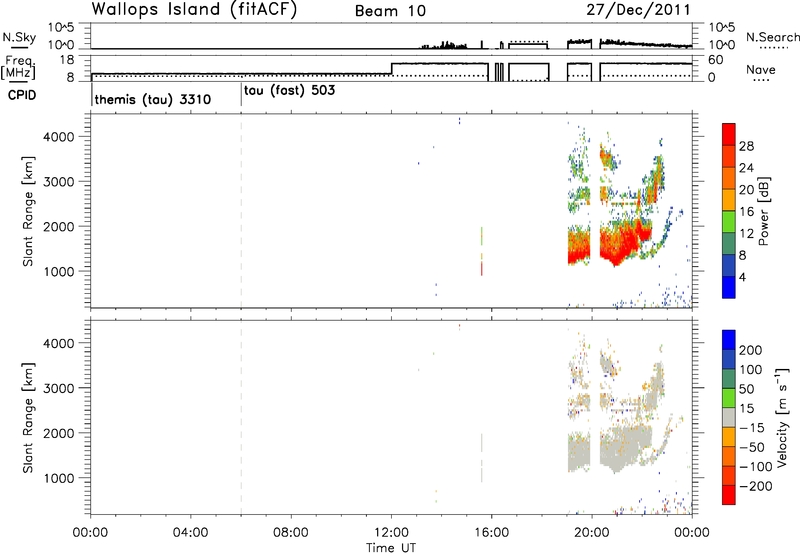Click the '08:00' time axis label
The width and height of the screenshot is (800, 554).
coord(291,533)
